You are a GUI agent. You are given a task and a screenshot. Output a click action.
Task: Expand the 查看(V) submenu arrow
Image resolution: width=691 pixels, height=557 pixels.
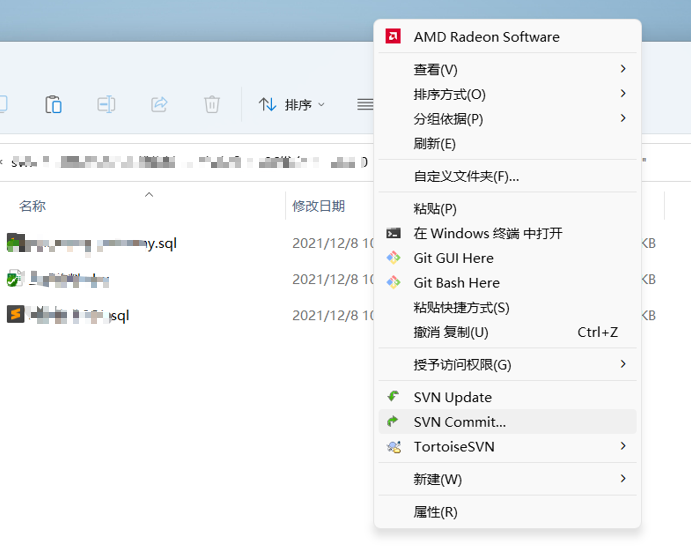[x=623, y=69]
